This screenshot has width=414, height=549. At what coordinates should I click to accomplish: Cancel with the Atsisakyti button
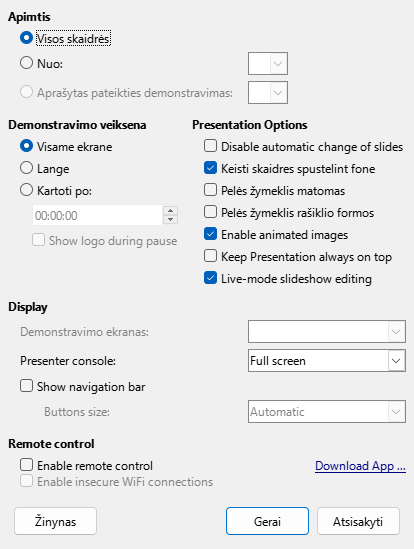[358, 521]
